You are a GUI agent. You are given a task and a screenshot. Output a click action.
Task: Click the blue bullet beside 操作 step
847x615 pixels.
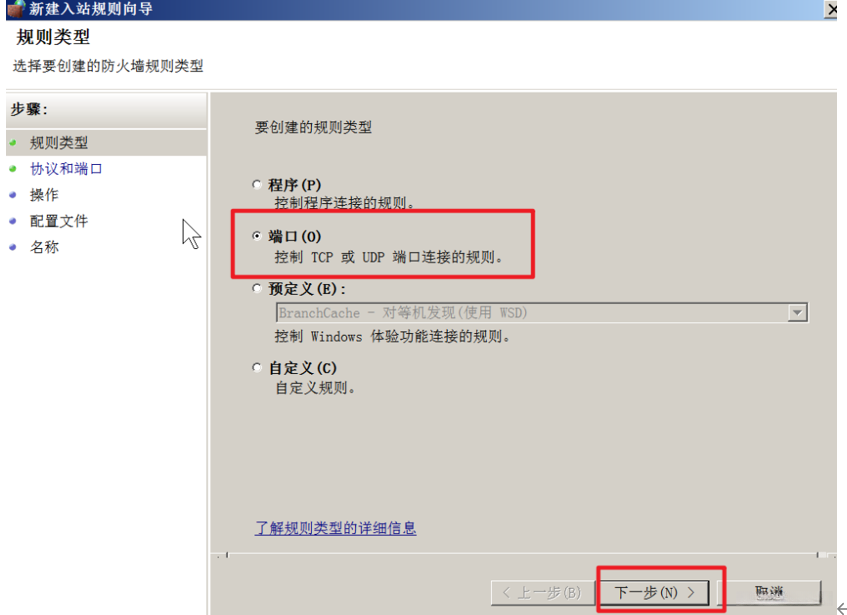coord(13,195)
